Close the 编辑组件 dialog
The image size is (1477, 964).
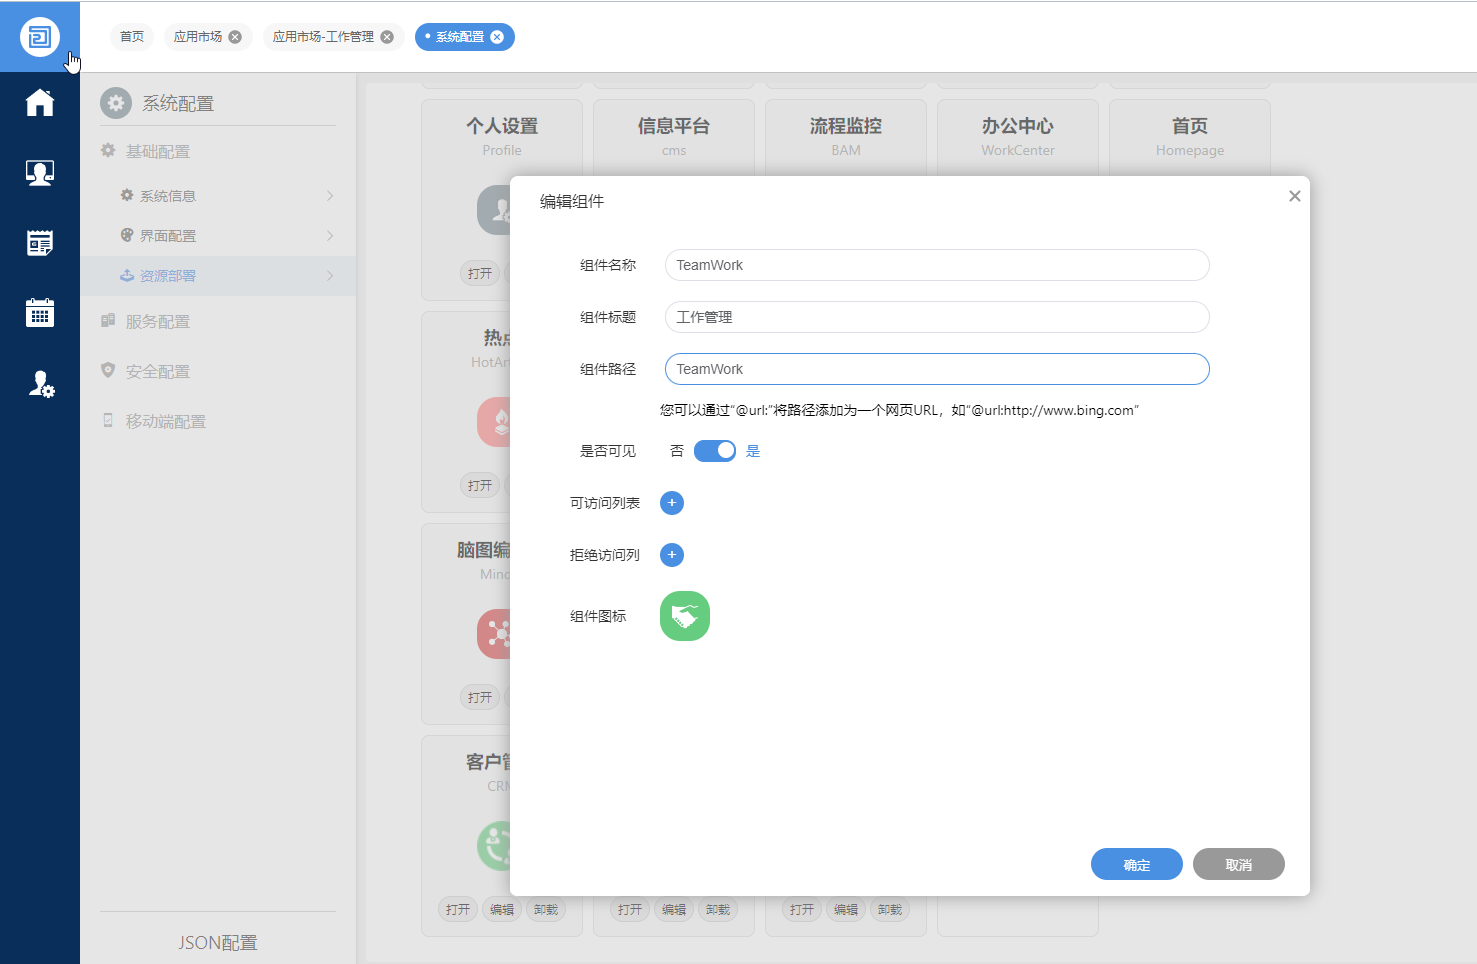click(1294, 196)
